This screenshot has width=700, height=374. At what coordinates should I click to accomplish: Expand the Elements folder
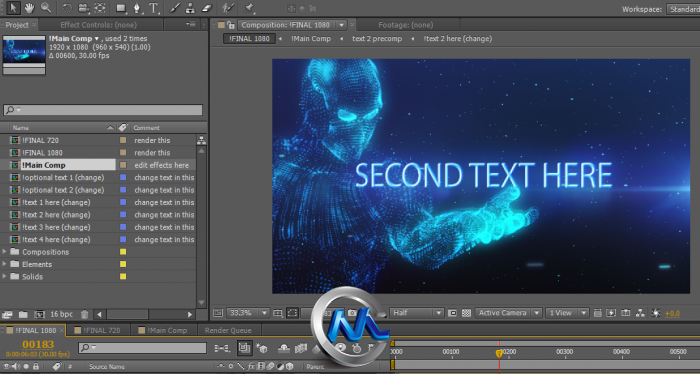pyautogui.click(x=4, y=264)
